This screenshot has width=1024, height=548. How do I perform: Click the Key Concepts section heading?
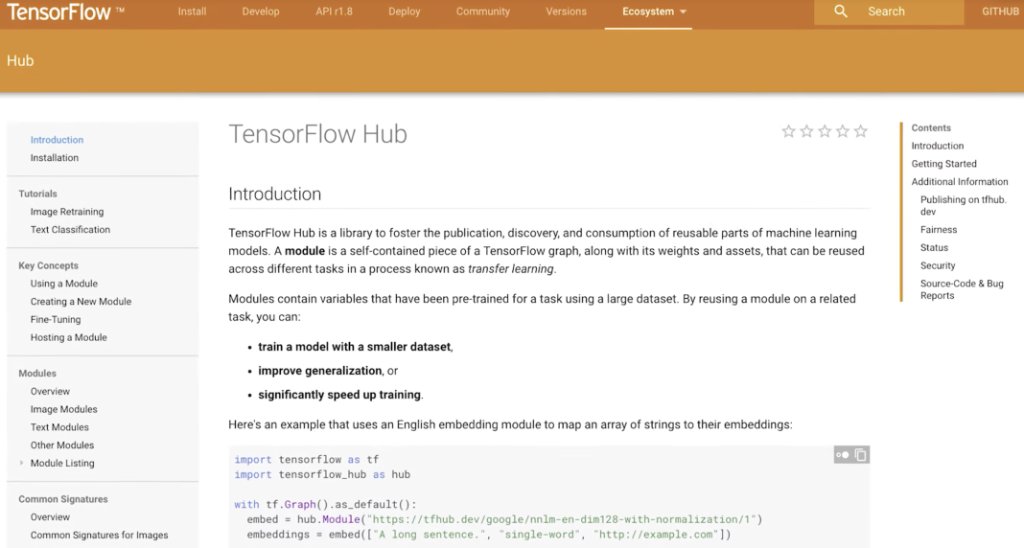[48, 265]
